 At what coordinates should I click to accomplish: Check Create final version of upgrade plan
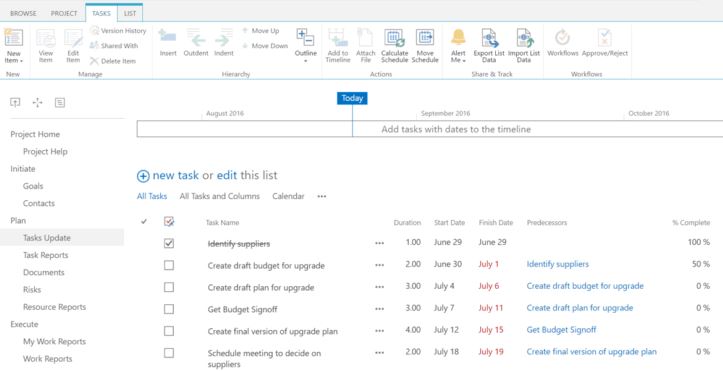(x=169, y=331)
